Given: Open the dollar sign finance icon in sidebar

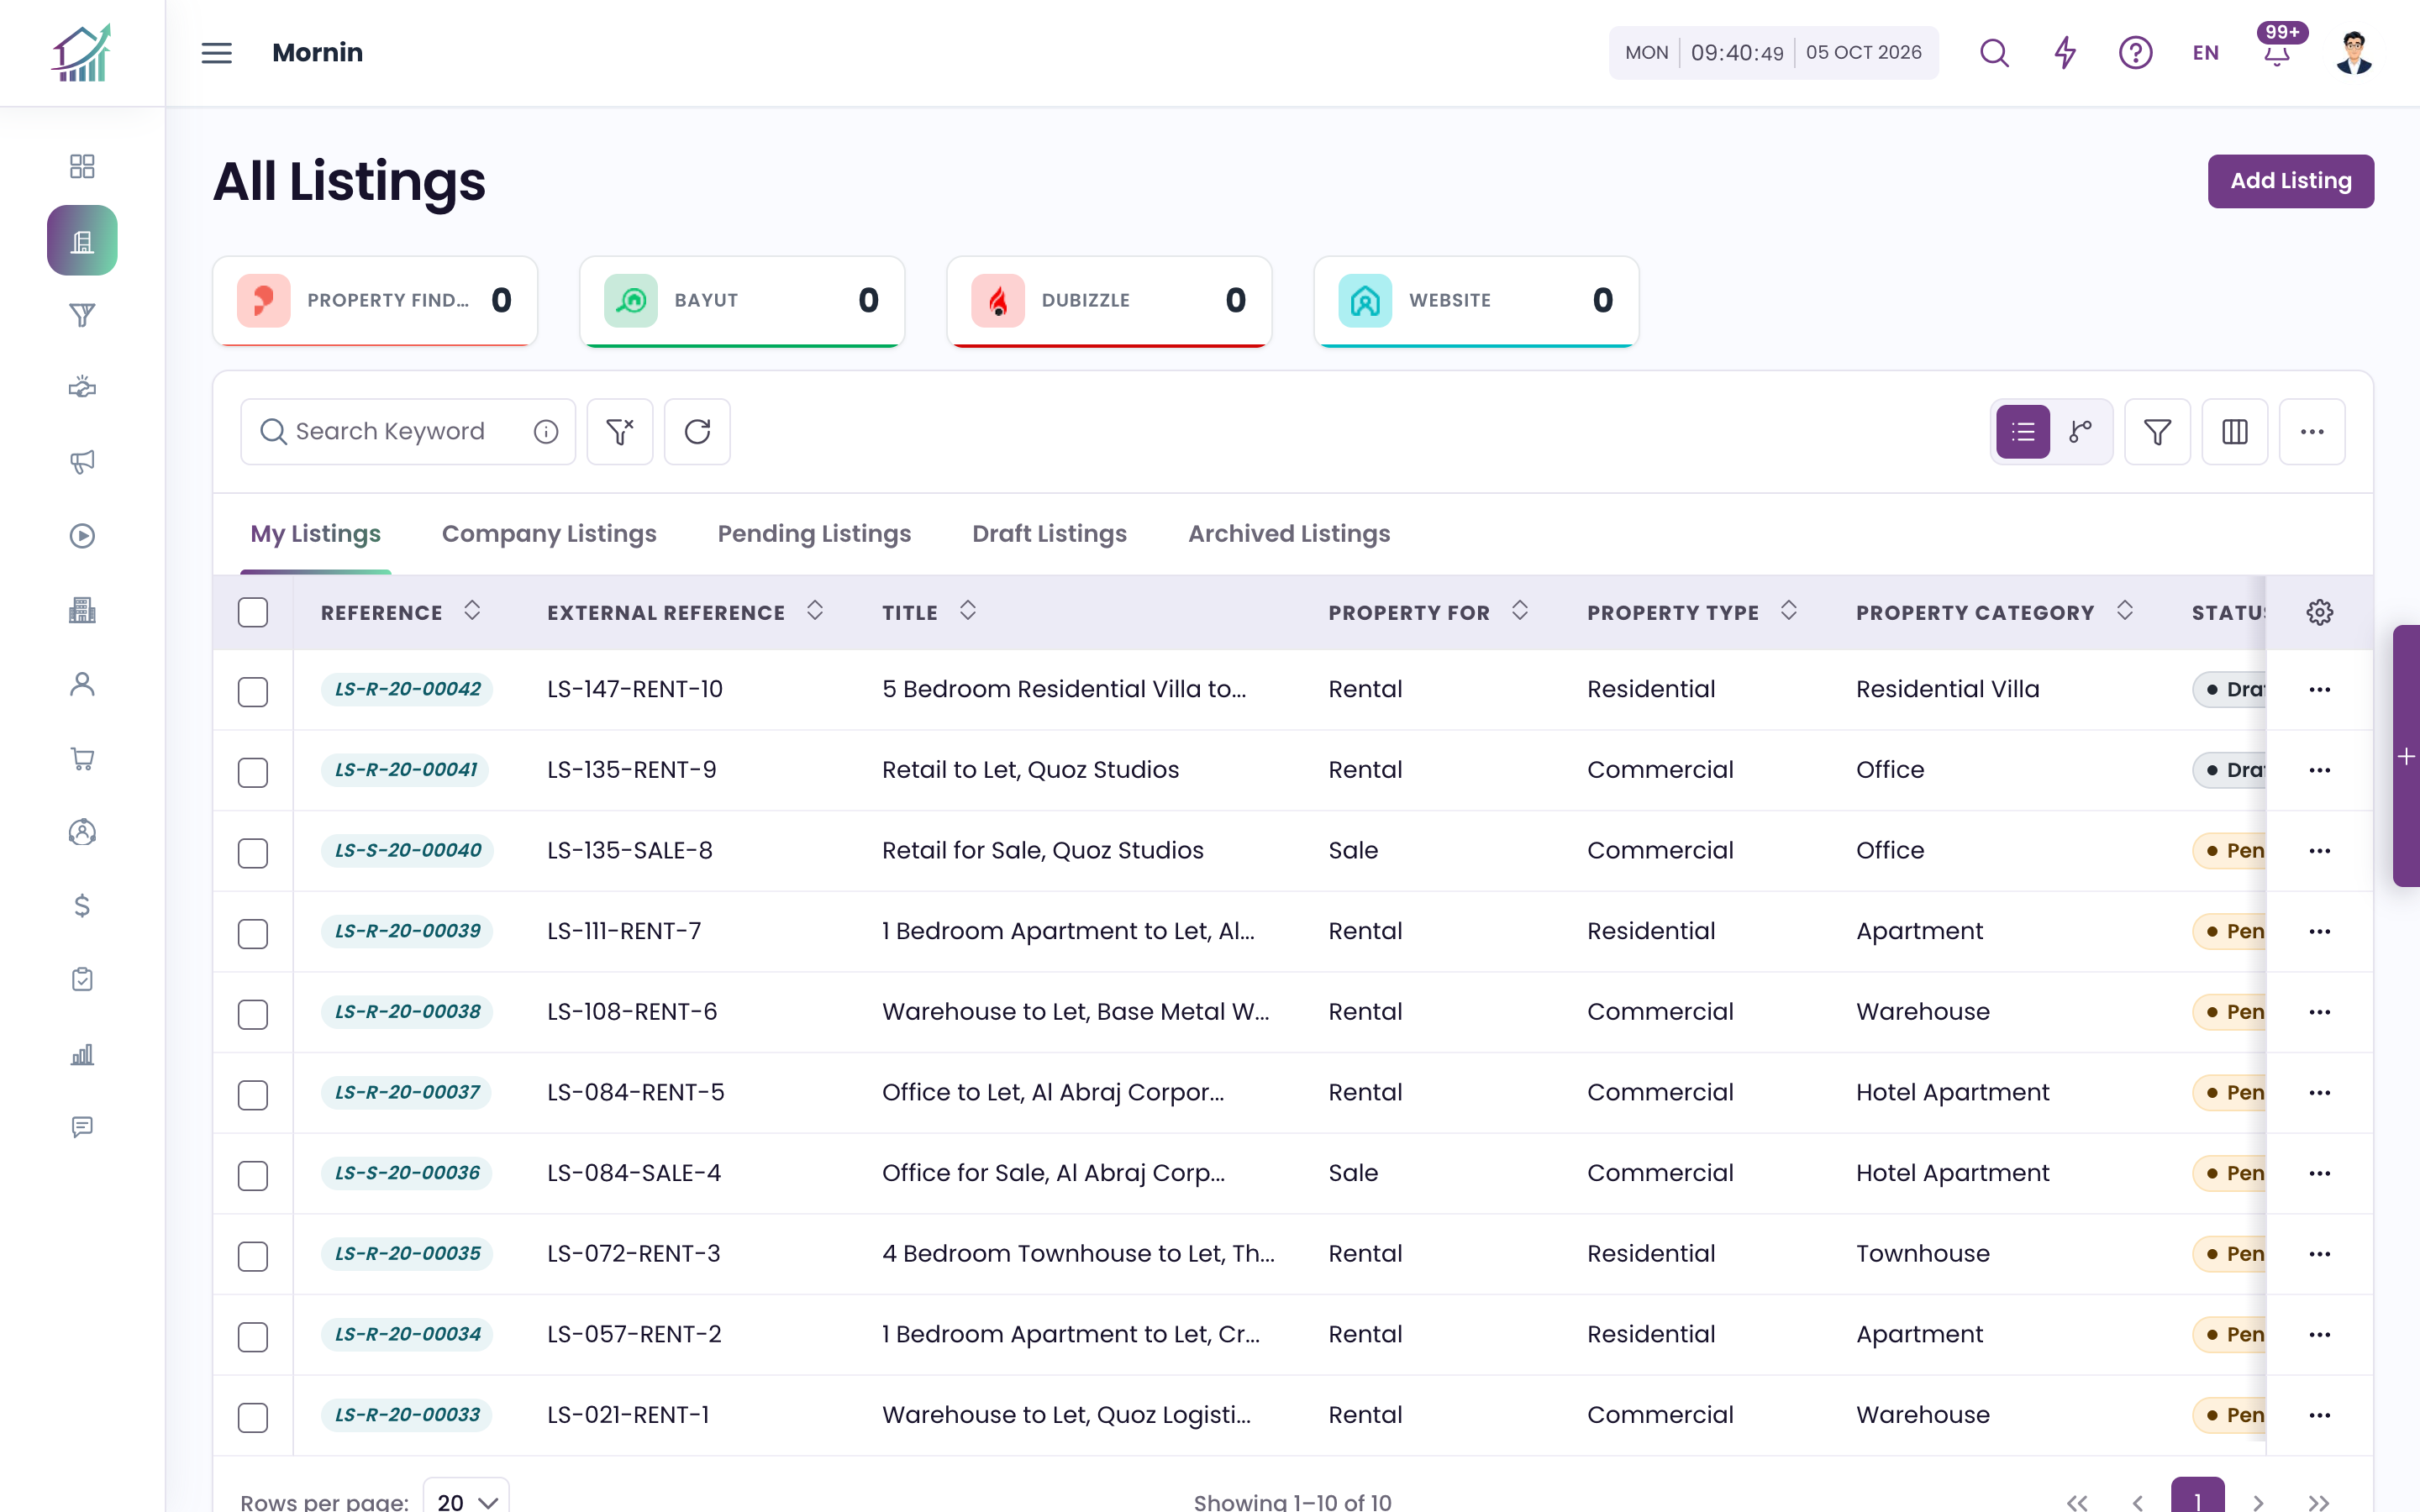Looking at the screenshot, I should tap(82, 906).
